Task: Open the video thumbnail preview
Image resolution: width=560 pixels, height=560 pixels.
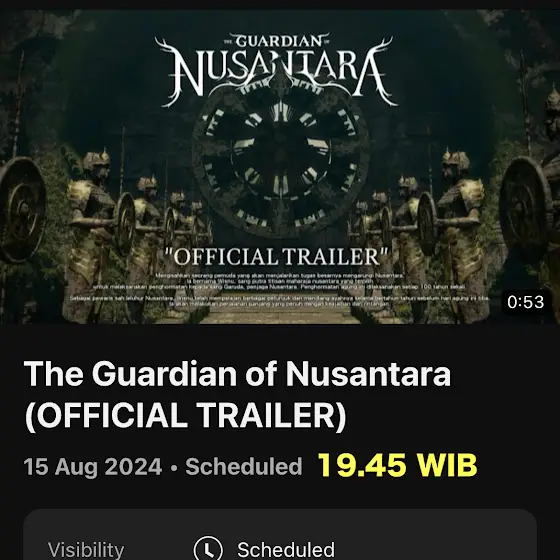Action: (280, 167)
